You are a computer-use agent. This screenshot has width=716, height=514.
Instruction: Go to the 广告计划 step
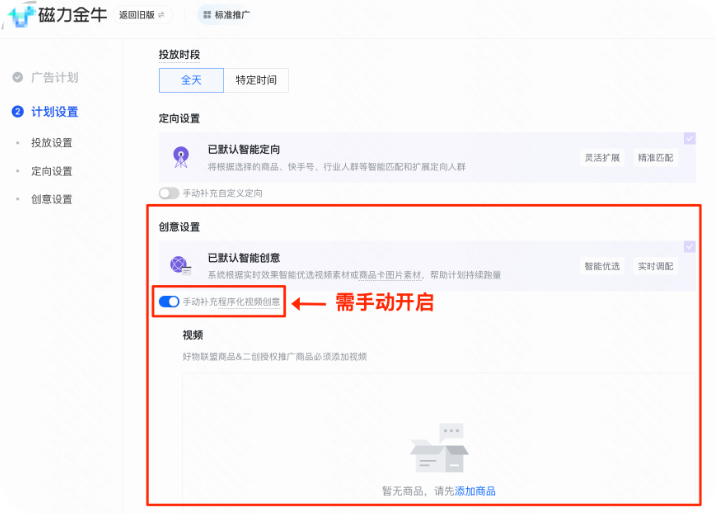click(x=55, y=77)
